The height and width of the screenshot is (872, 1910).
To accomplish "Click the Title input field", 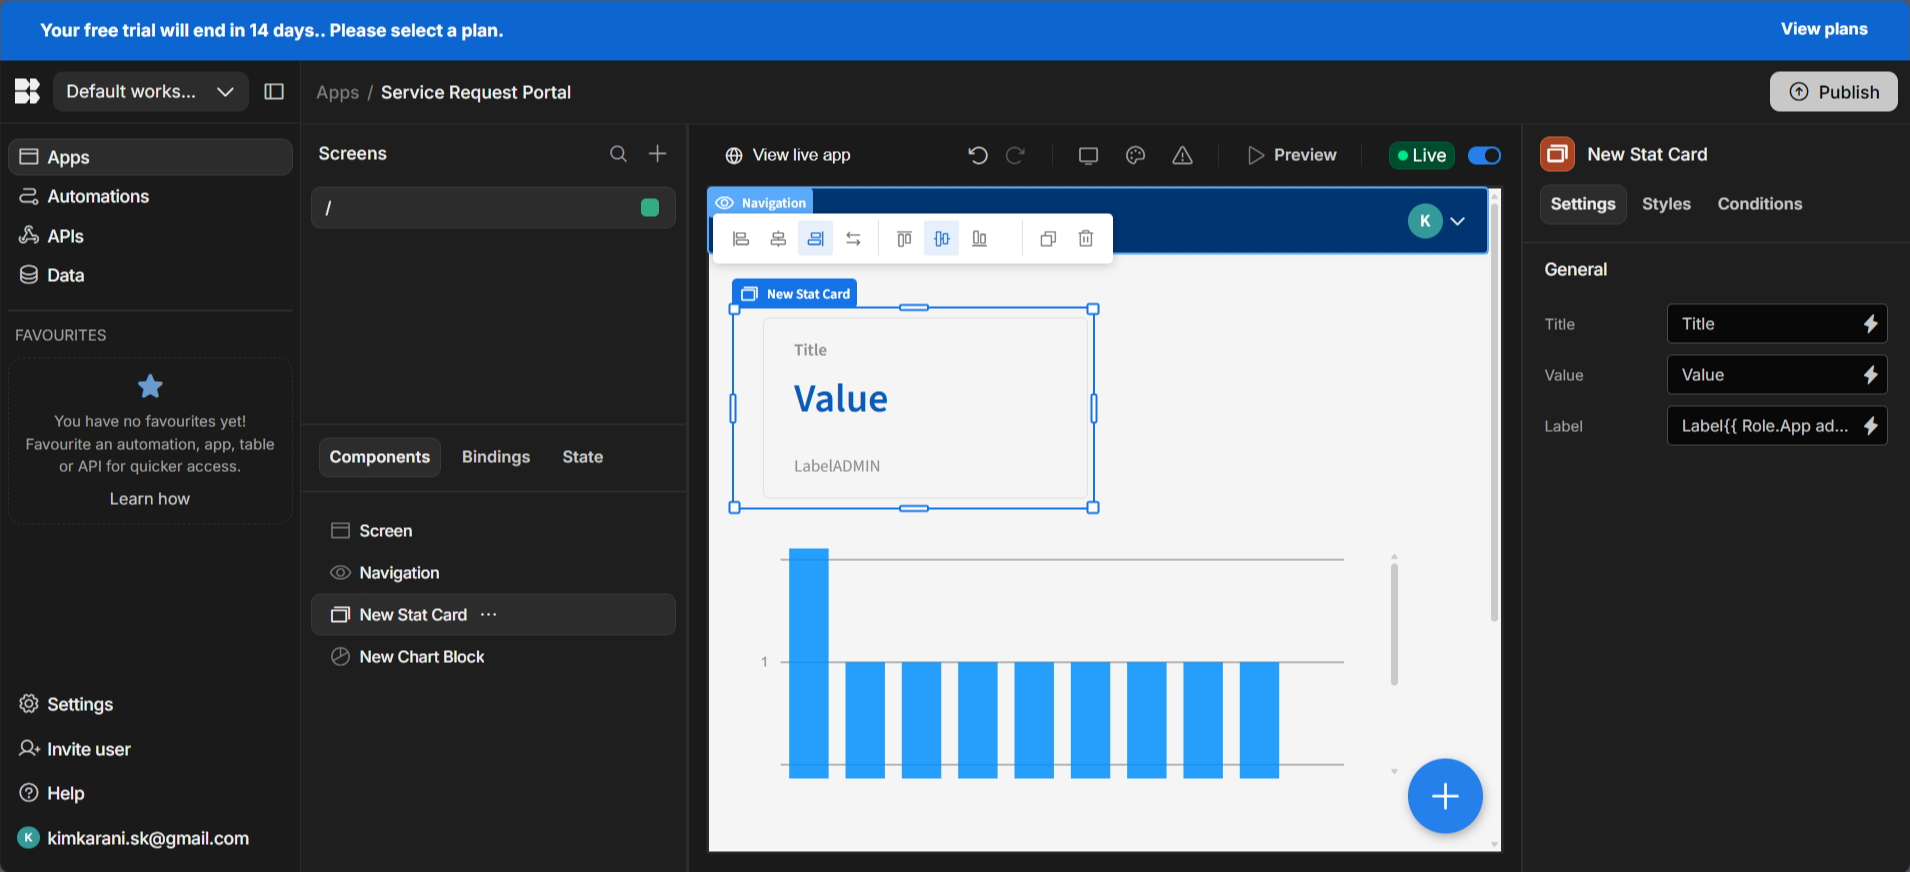I will pos(1777,324).
